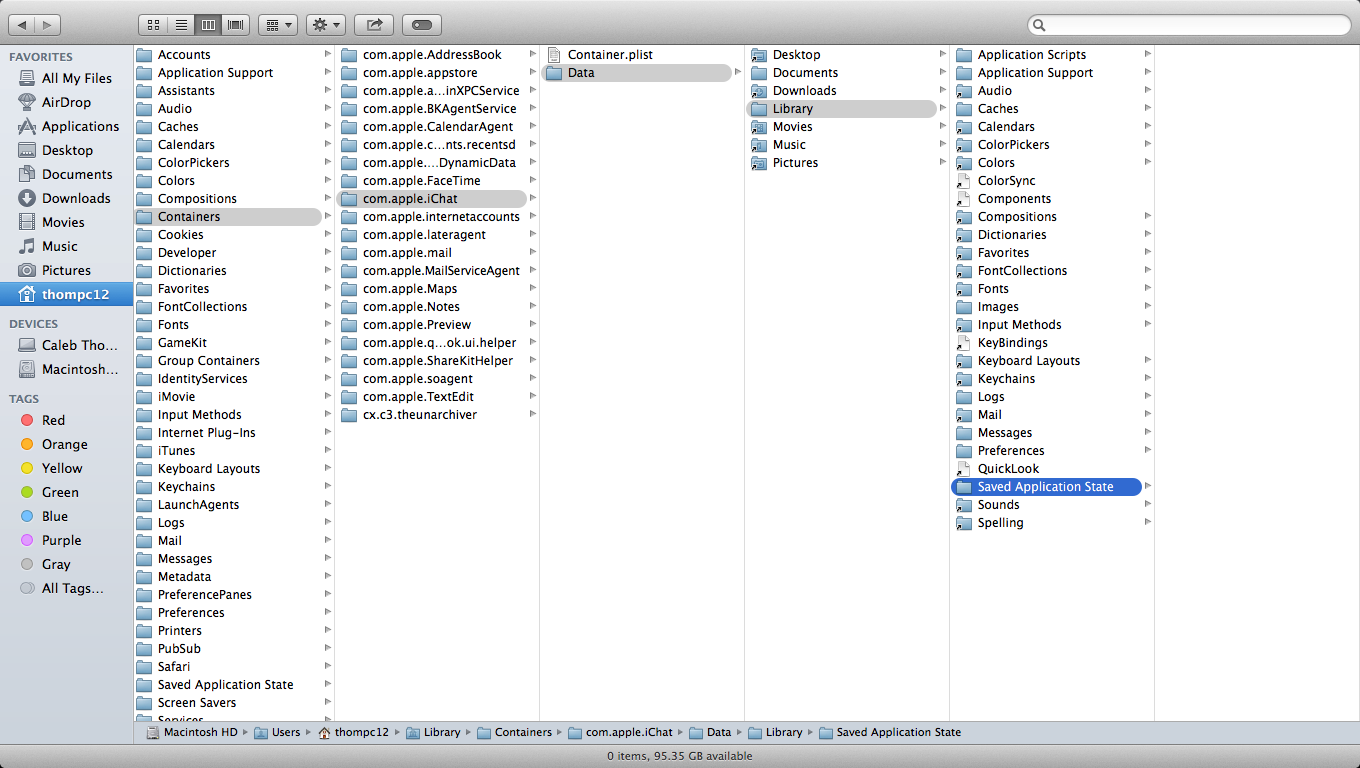The width and height of the screenshot is (1360, 768).
Task: Click the Edit Tags toolbar icon
Action: 422,24
